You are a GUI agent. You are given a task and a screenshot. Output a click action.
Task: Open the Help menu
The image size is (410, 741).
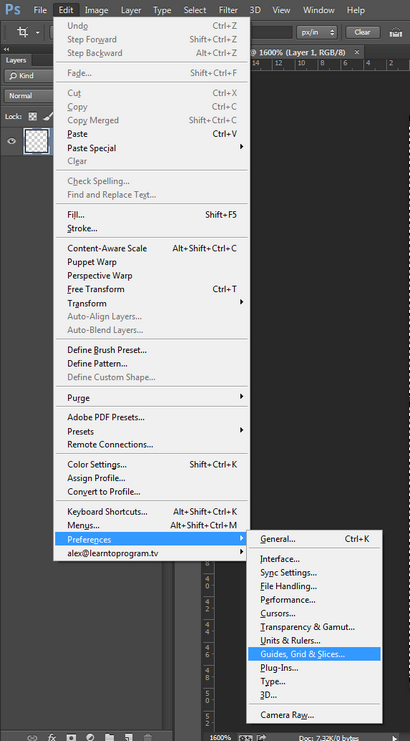pos(356,10)
